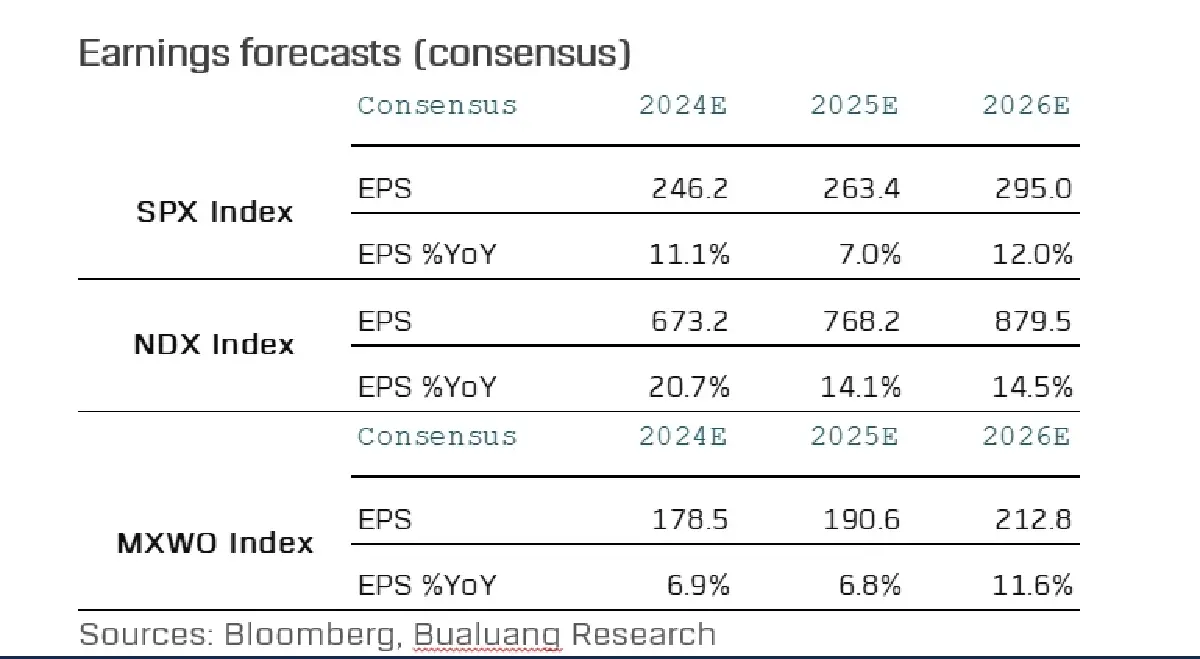Viewport: 1200px width, 659px height.
Task: Select the MXWO Index row label
Action: (x=215, y=543)
